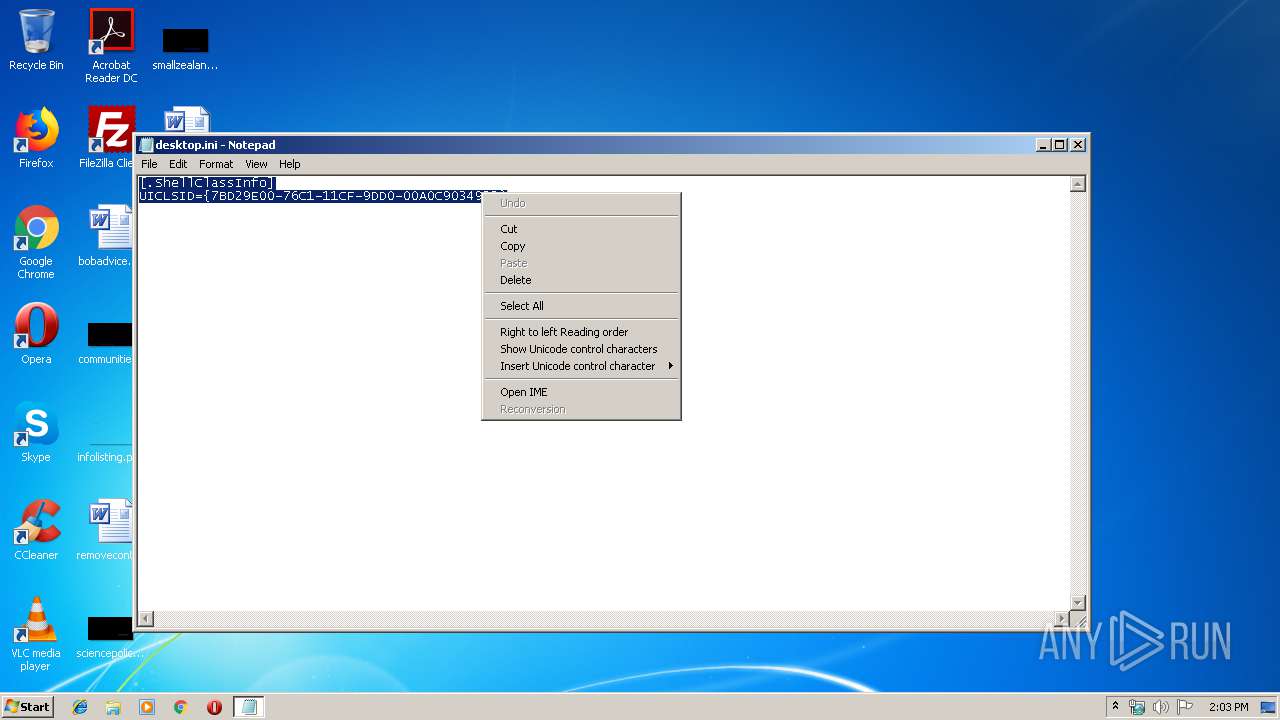This screenshot has width=1280, height=720.
Task: Toggle Right to left Reading order
Action: pos(580,332)
